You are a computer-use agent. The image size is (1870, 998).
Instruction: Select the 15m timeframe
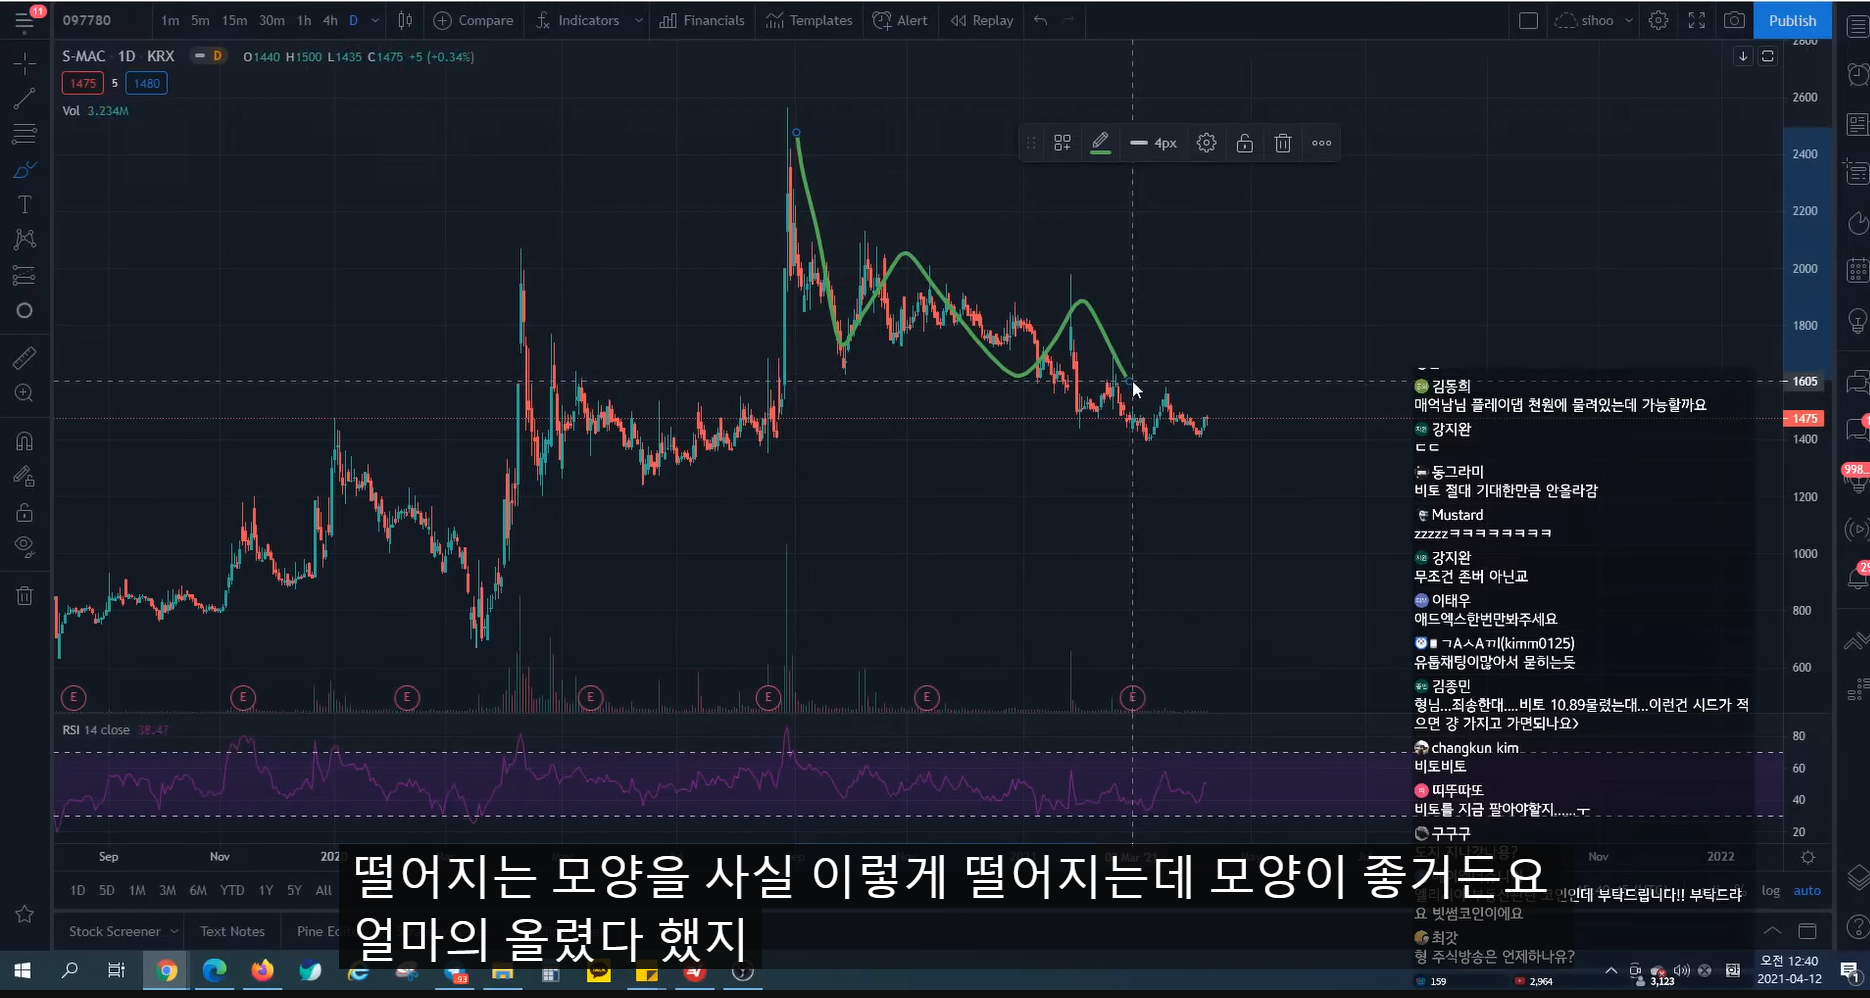[235, 20]
